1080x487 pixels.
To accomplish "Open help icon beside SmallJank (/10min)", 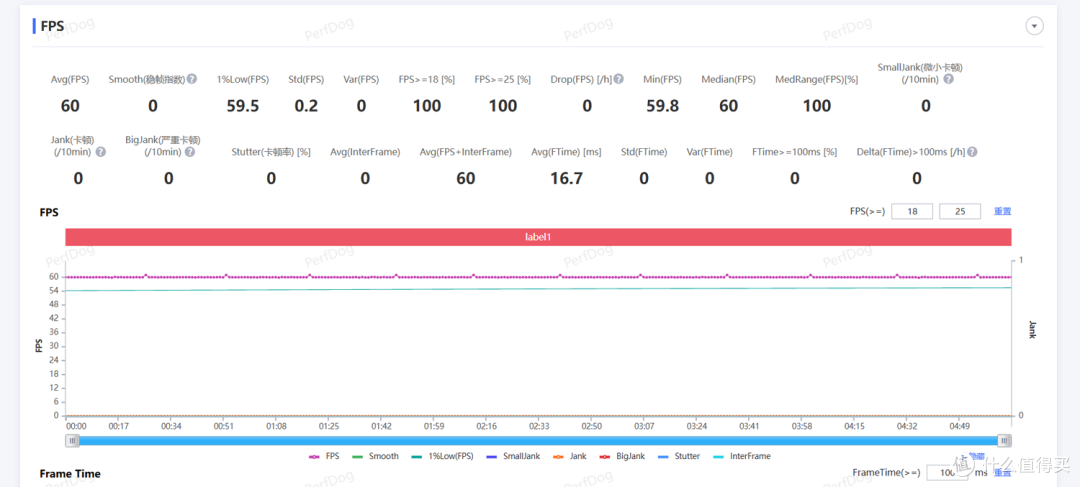I will tap(948, 79).
